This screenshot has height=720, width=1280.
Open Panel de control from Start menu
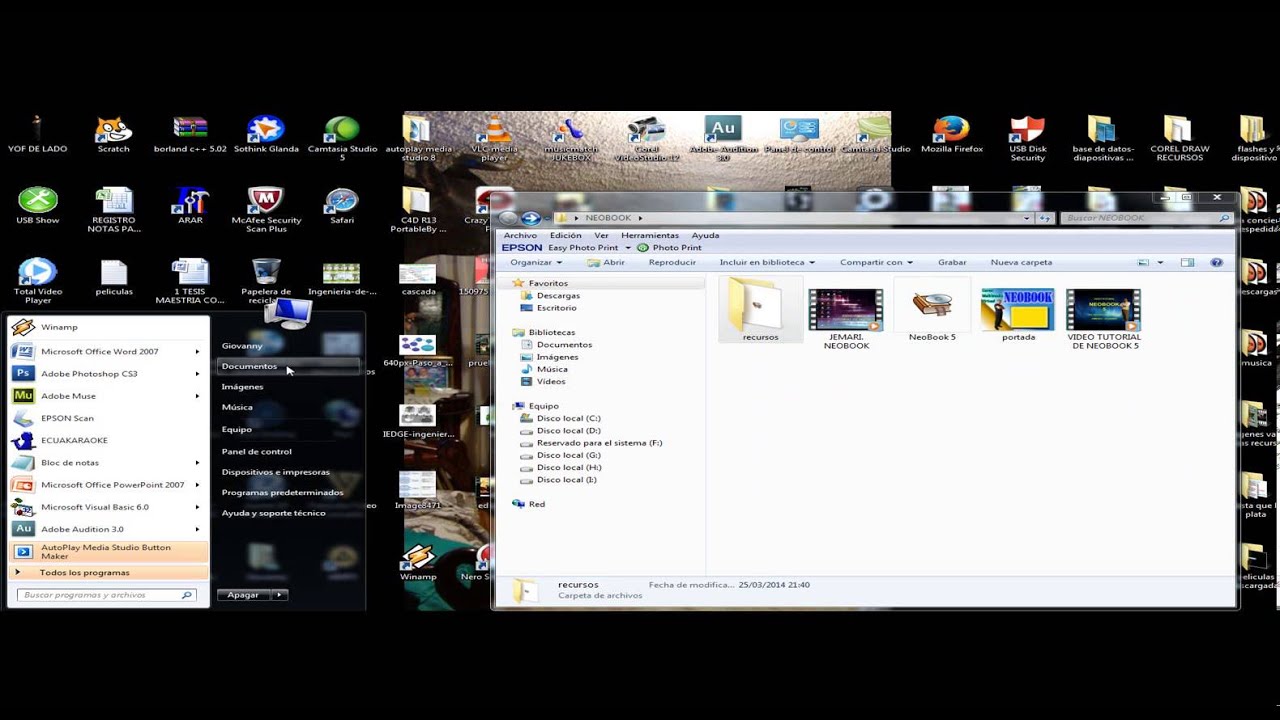257,452
